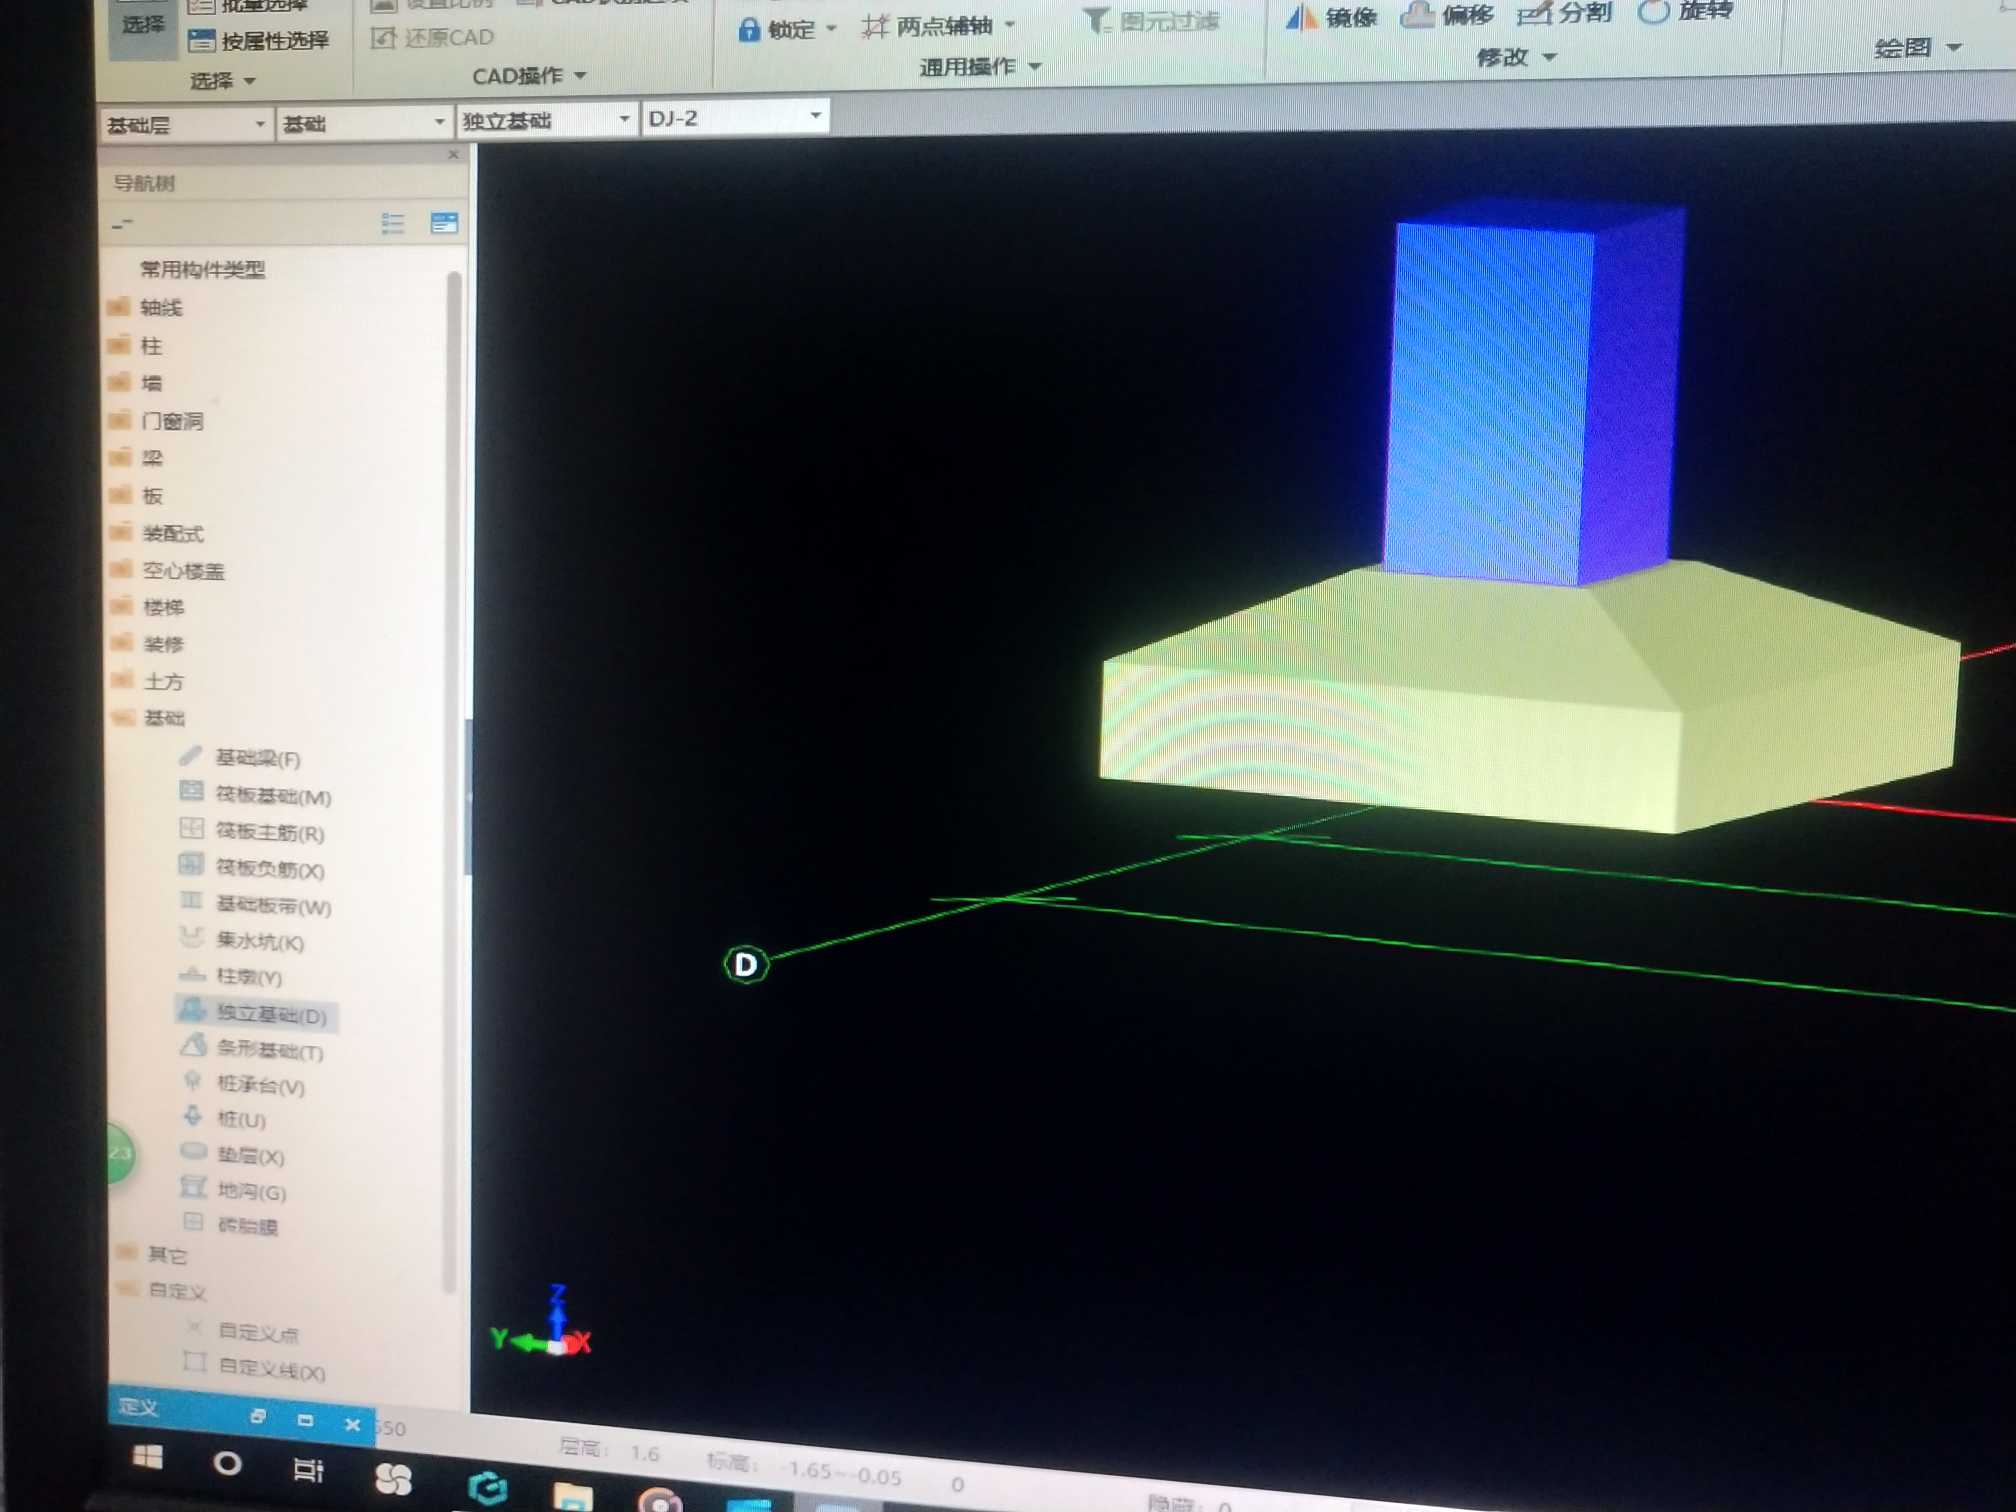2016x1512 pixels.
Task: Maximize the 定义 window
Action: (305, 1420)
